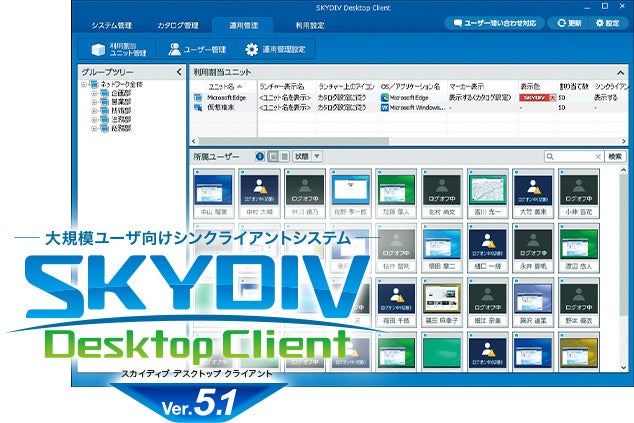Open the 利用設定 tab
The width and height of the screenshot is (634, 423).
coord(310,25)
